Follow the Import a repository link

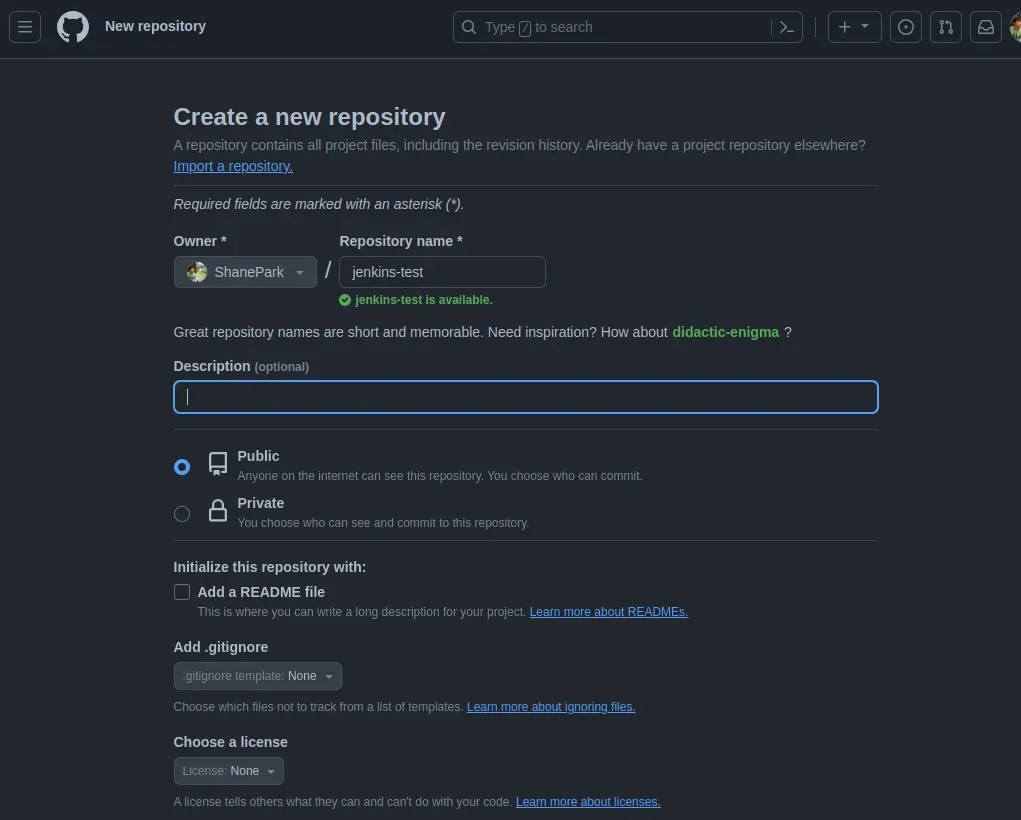pyautogui.click(x=233, y=166)
